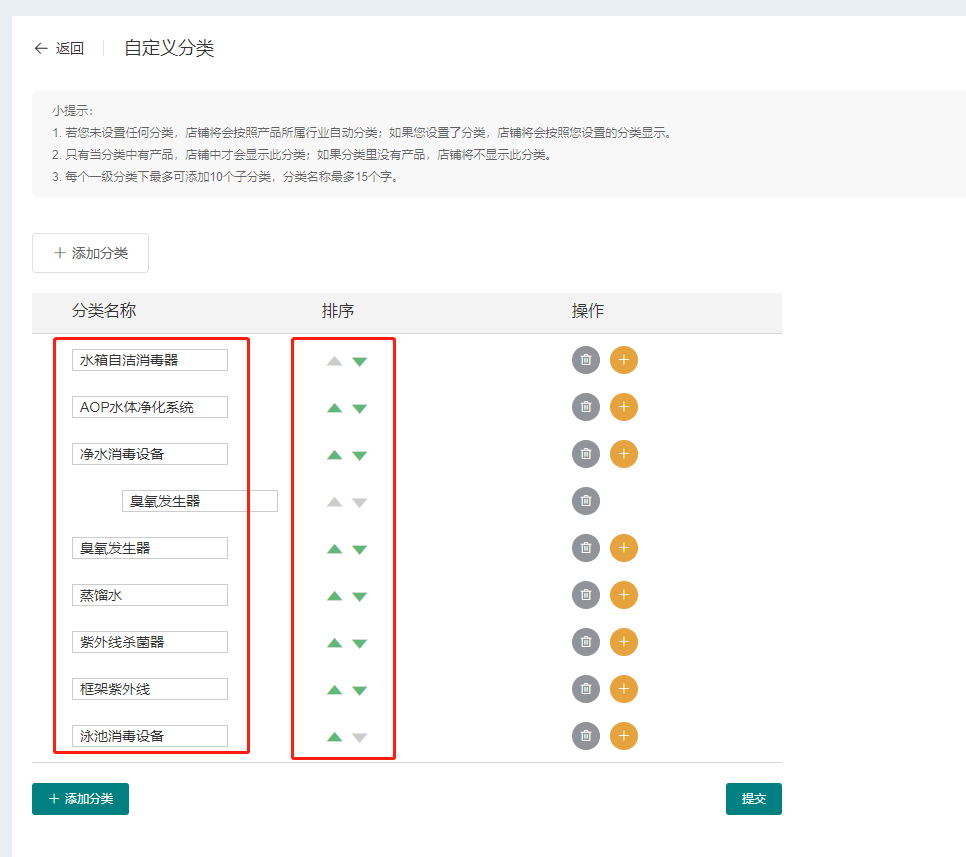
Task: Delete the 净水消毒设备 category
Action: coord(586,454)
